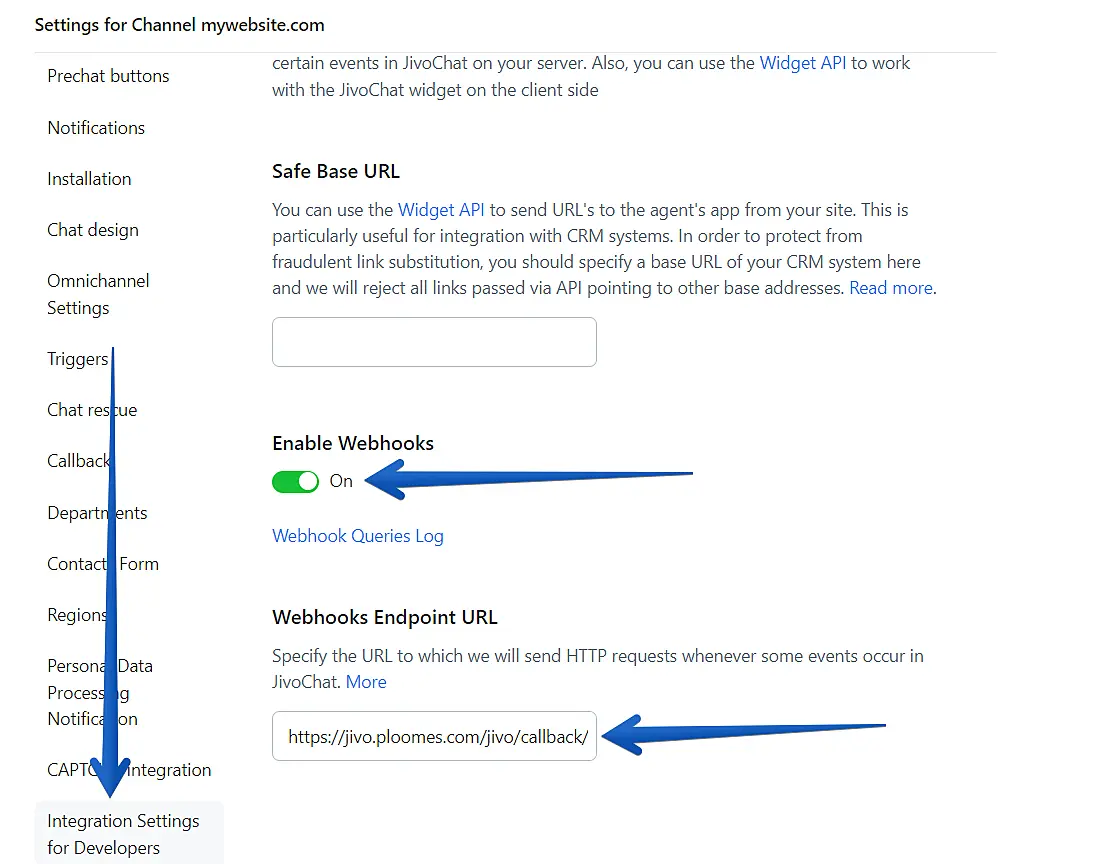Open the Triggers settings page
This screenshot has width=1094, height=864.
tap(77, 359)
